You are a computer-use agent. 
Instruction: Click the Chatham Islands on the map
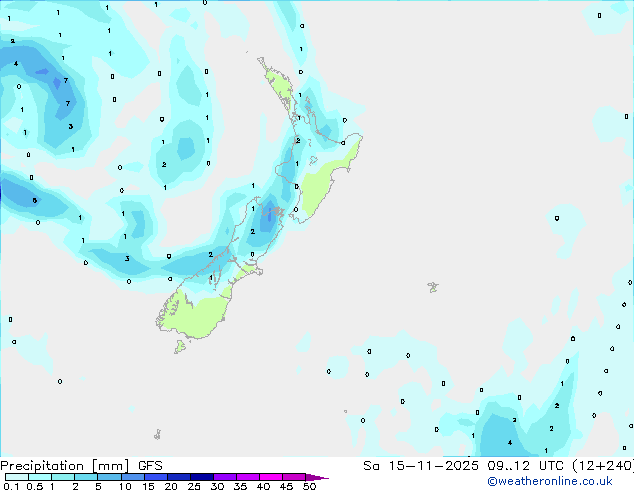point(433,287)
